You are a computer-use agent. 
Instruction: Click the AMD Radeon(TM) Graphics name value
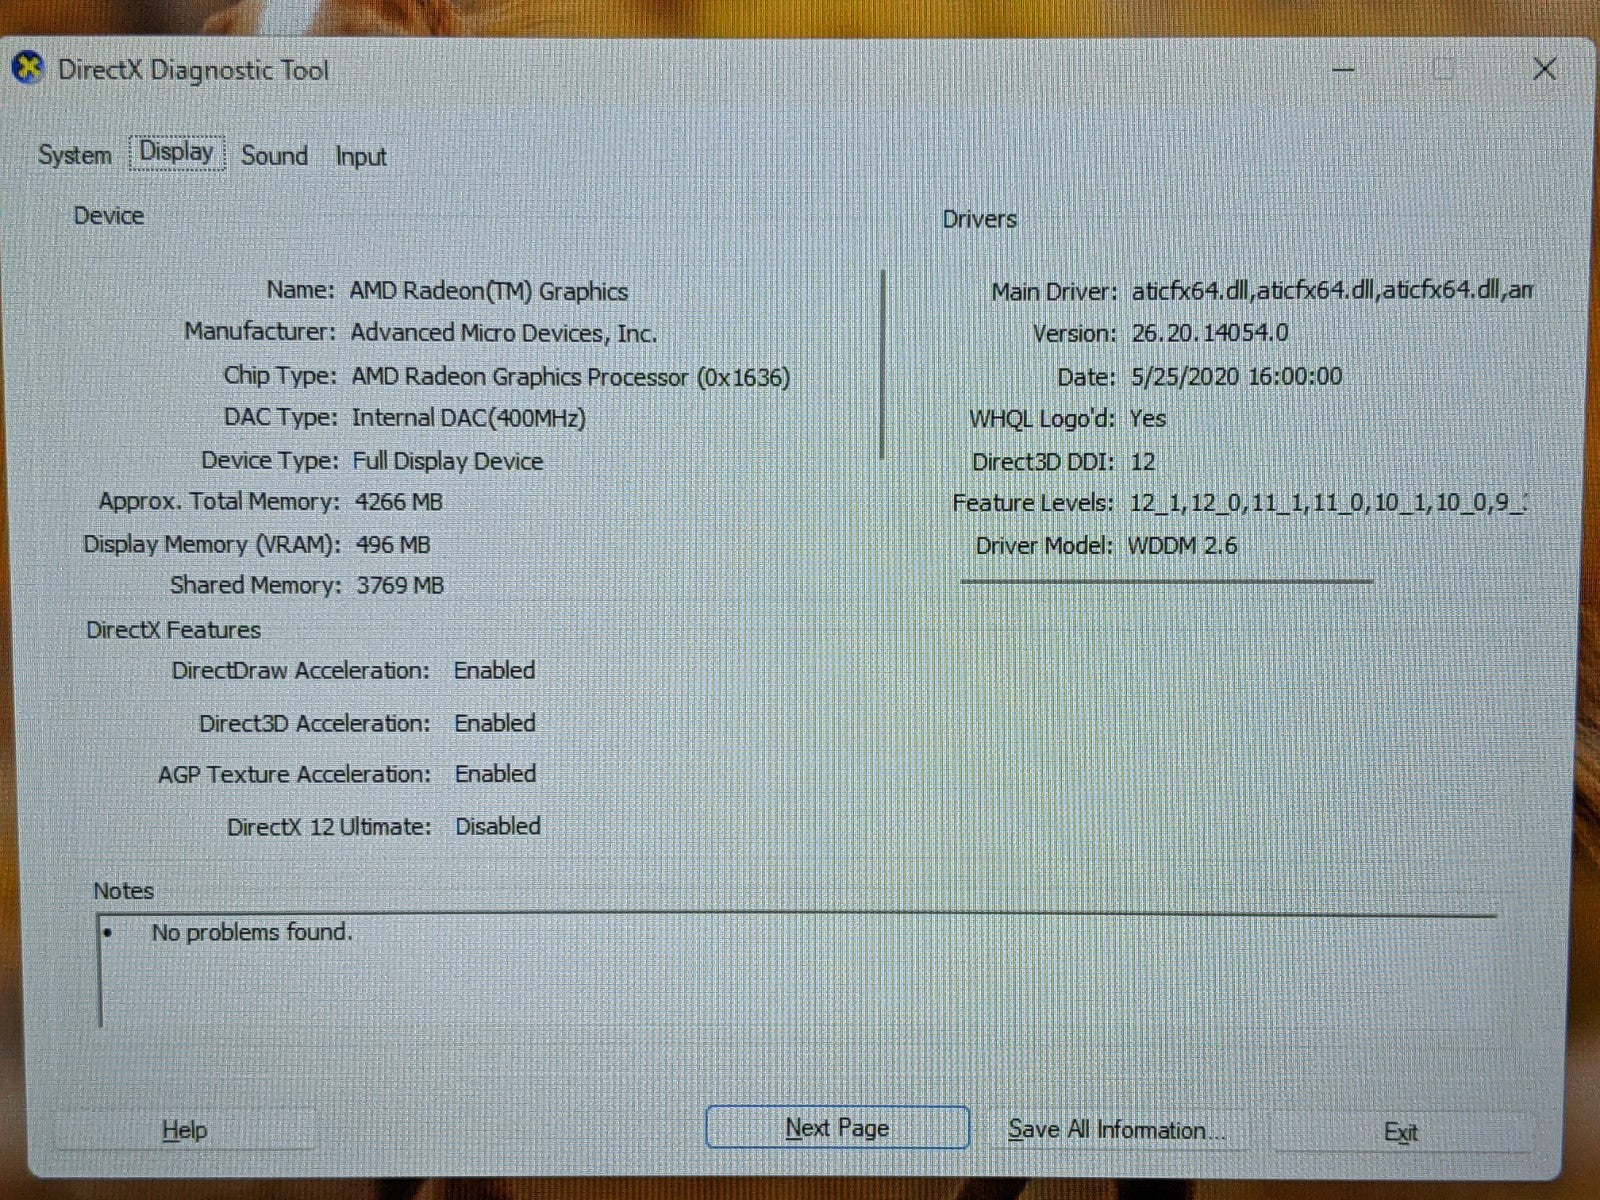coord(488,292)
